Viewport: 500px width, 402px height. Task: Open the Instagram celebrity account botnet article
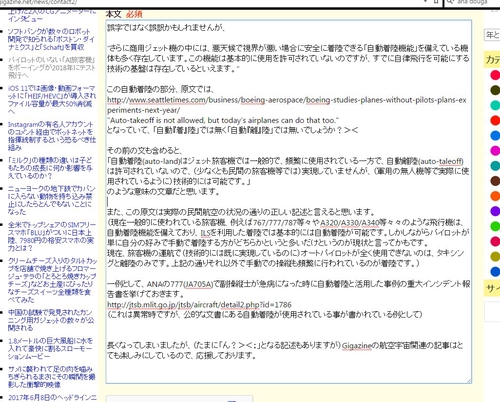(52, 136)
